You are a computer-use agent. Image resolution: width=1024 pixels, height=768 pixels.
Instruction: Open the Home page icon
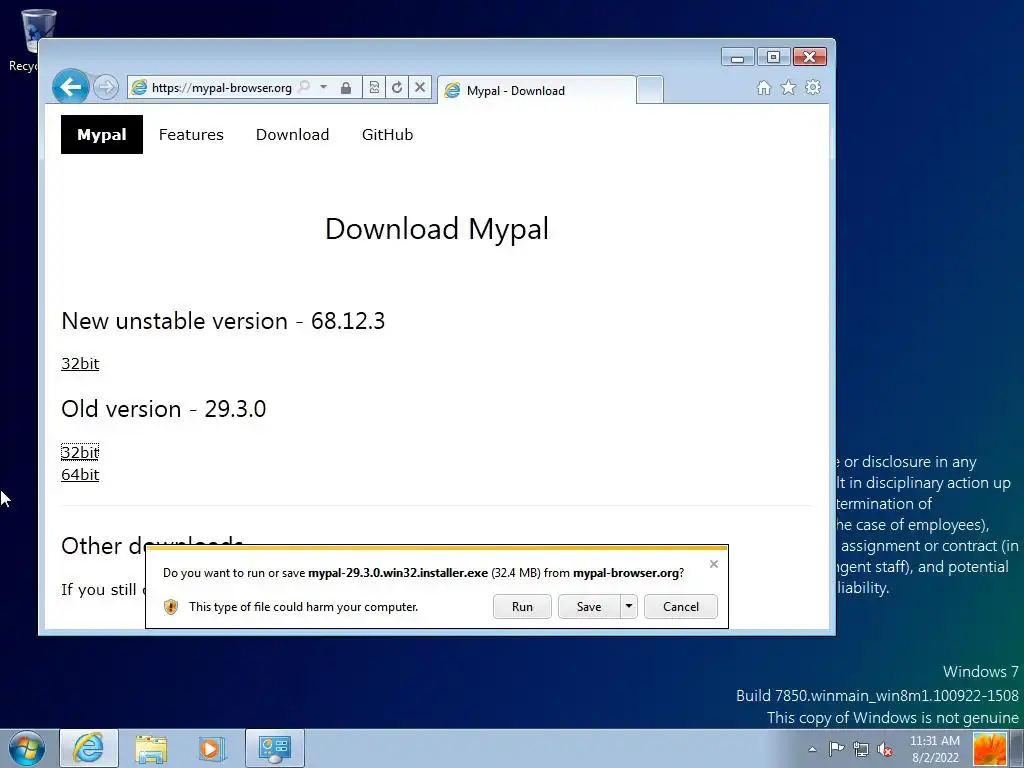pos(763,88)
